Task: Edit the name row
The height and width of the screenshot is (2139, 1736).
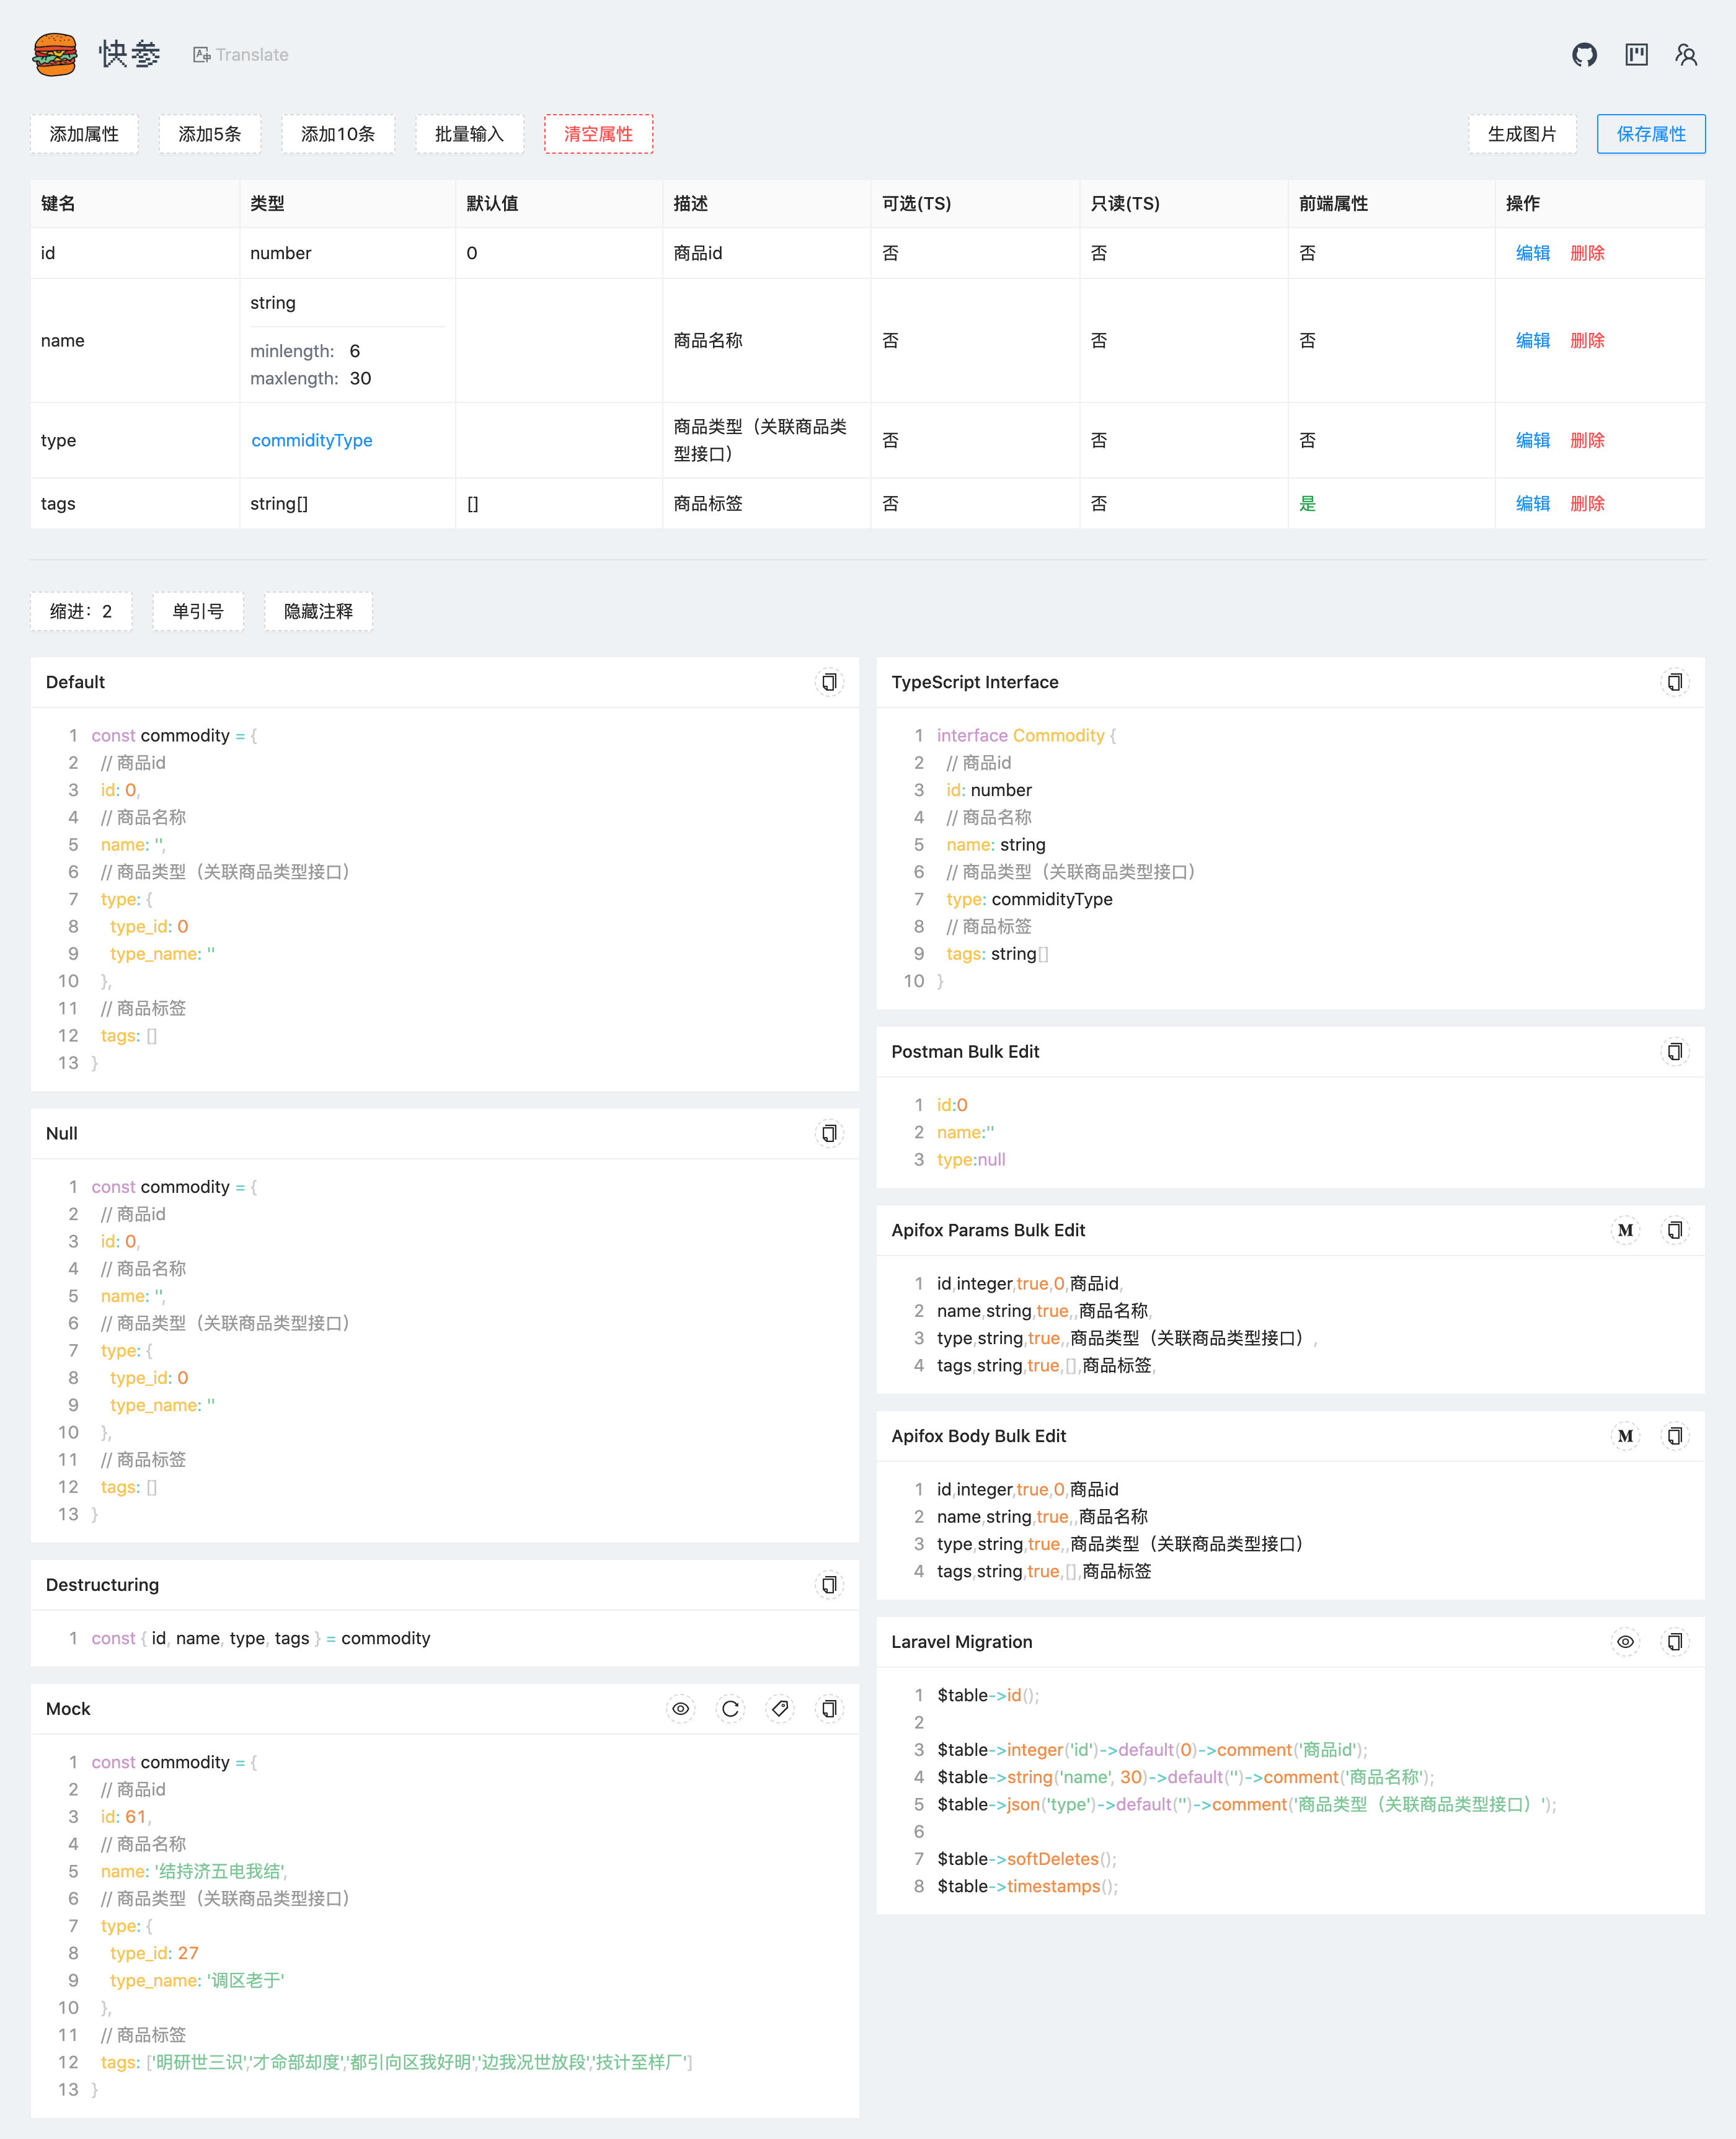Action: click(1532, 340)
